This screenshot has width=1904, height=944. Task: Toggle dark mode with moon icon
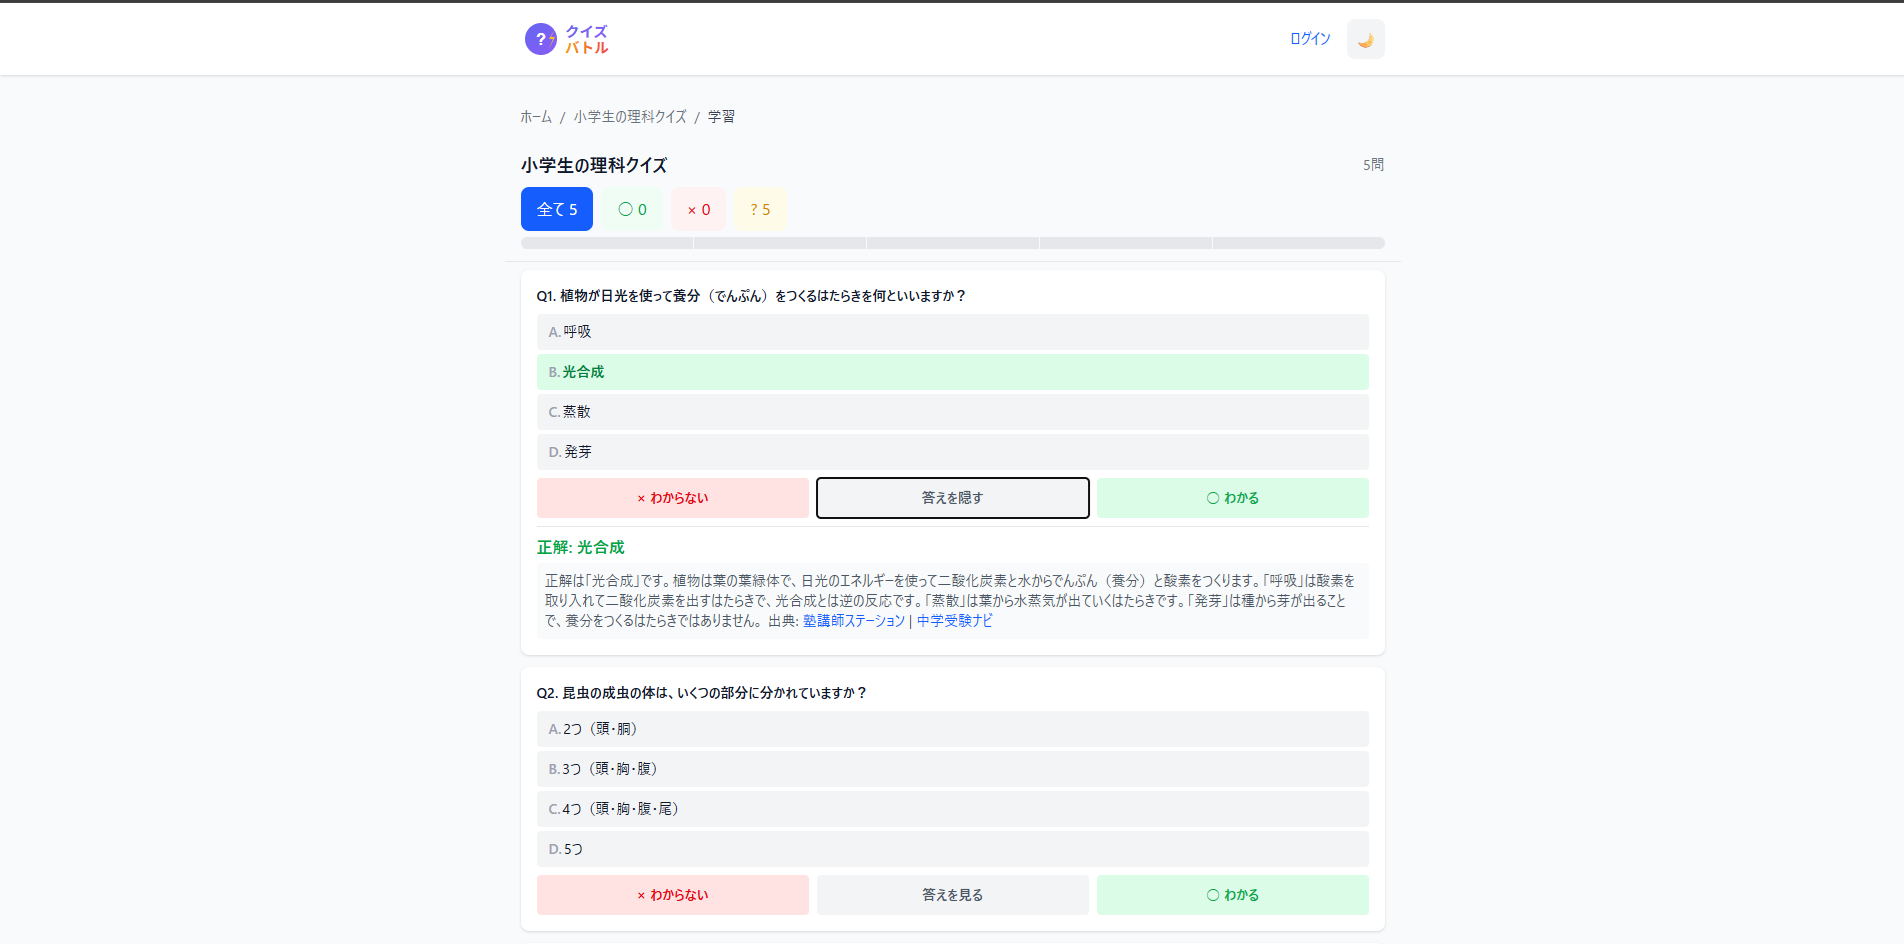1365,40
